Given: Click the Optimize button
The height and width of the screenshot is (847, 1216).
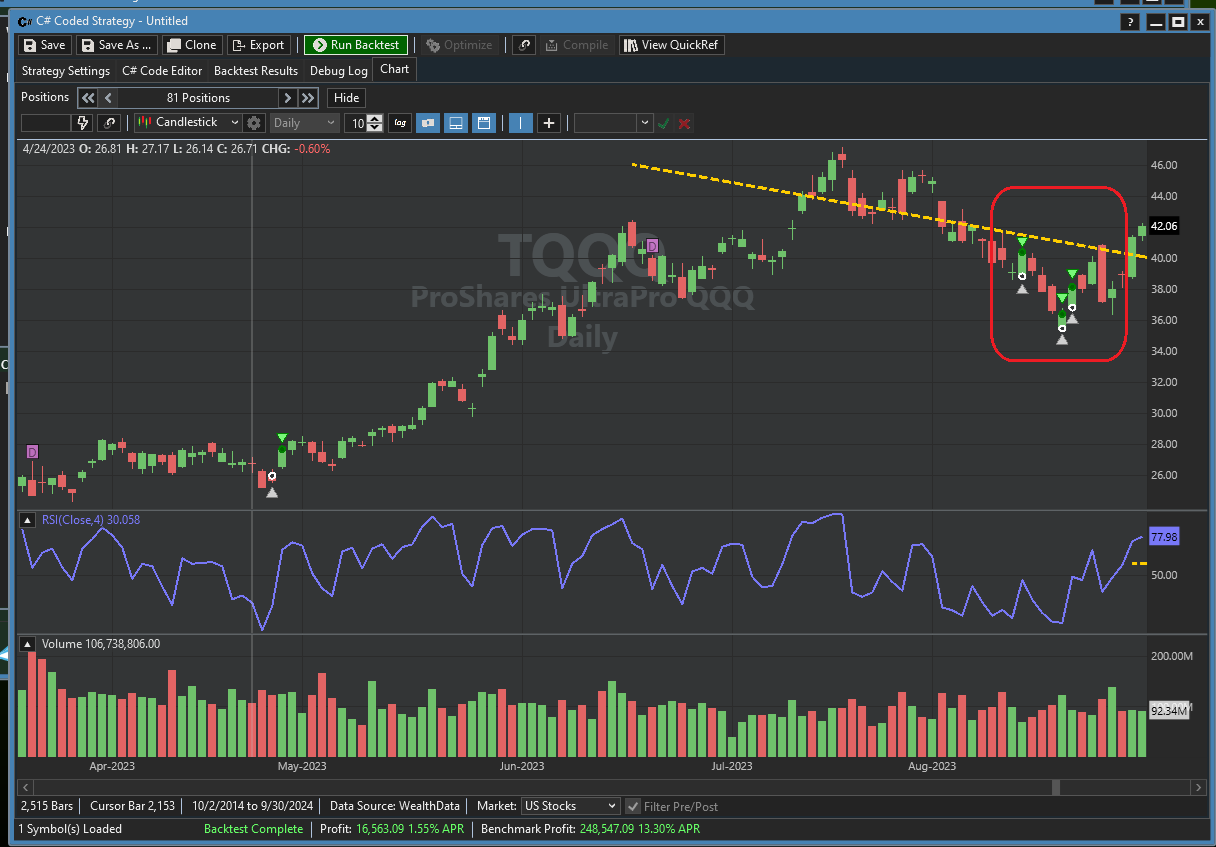Looking at the screenshot, I should 459,45.
